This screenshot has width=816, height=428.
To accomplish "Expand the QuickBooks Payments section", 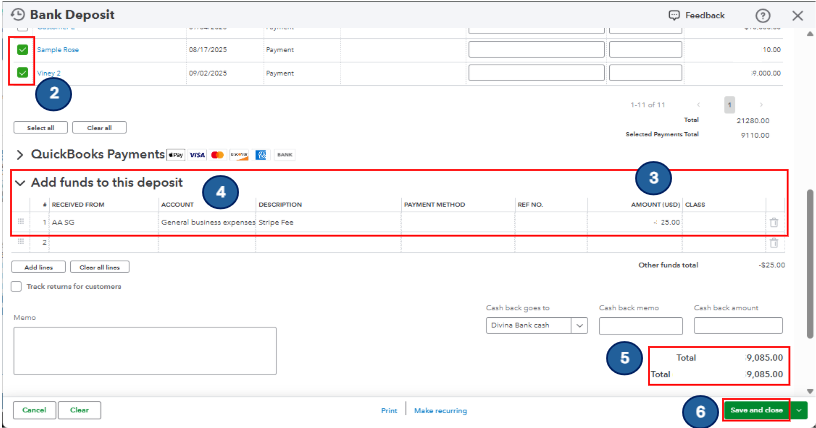I will click(x=20, y=155).
